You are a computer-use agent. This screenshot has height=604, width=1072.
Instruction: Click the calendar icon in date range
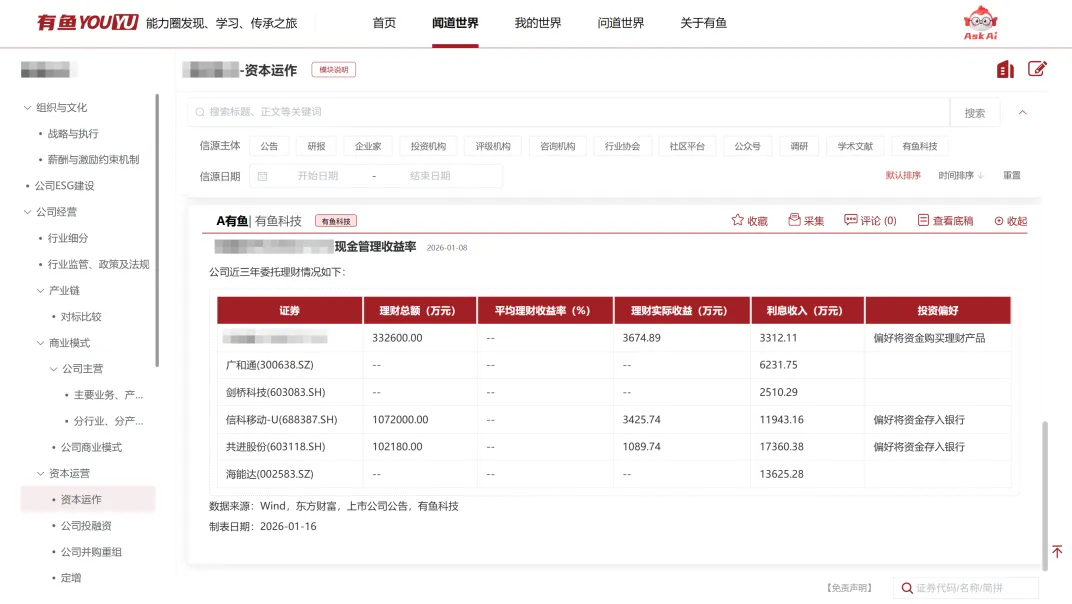tap(263, 176)
